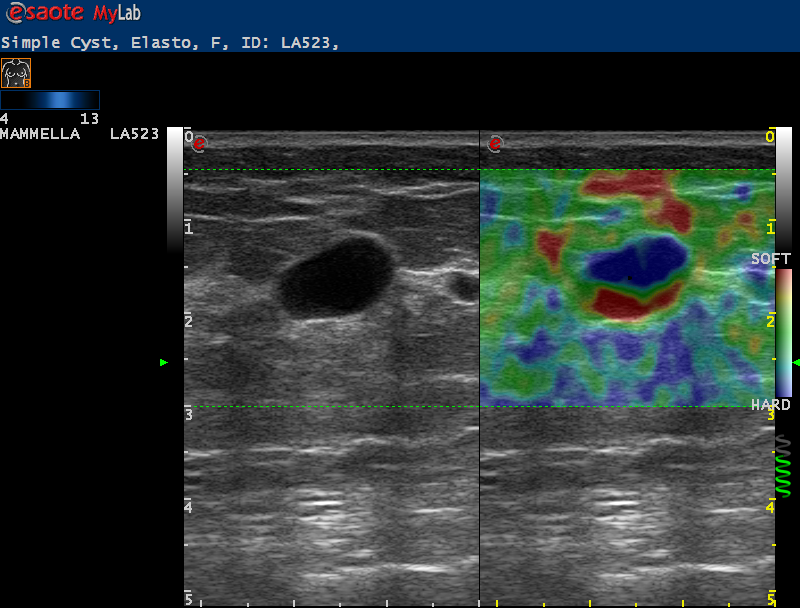This screenshot has width=800, height=608.
Task: Click the left green focus arrow marker
Action: (x=164, y=362)
